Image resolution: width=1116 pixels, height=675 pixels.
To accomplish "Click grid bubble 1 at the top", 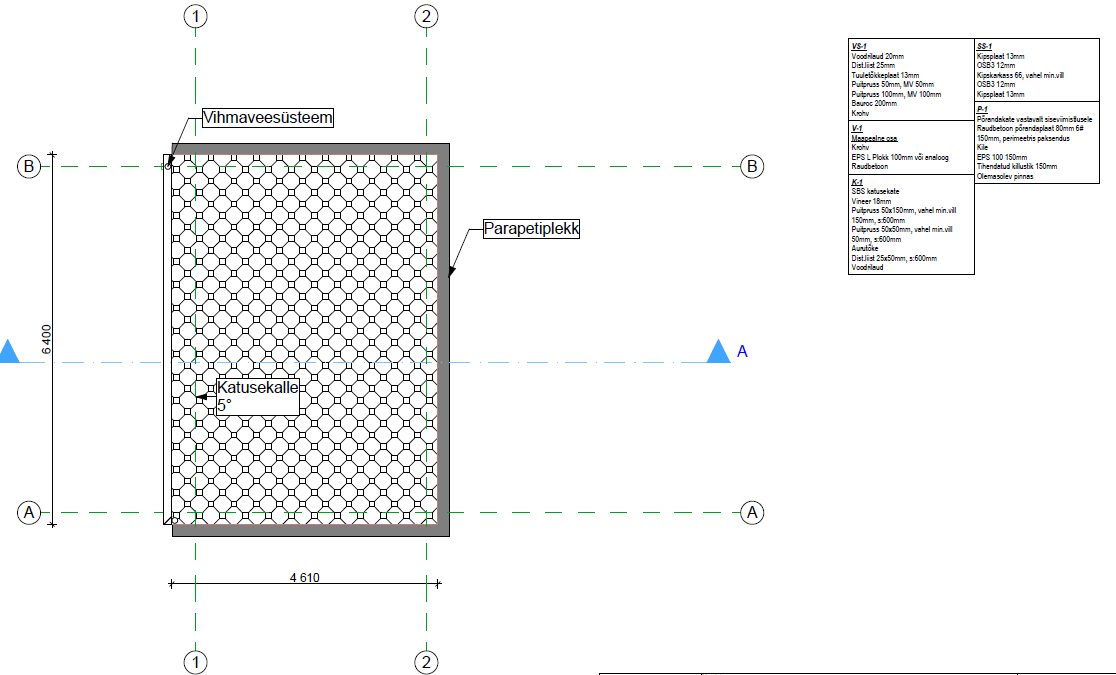I will [x=196, y=16].
